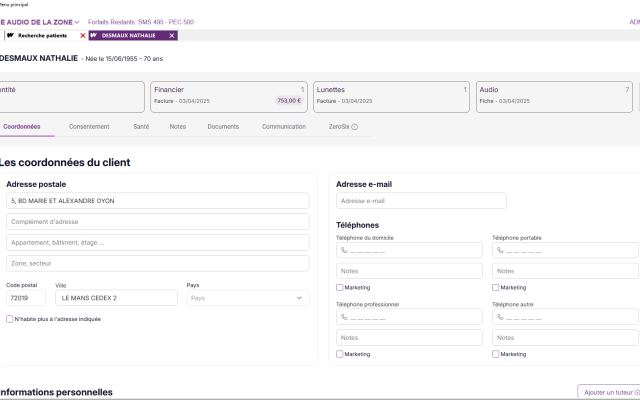Click phone icon in Téléphone du domicile
Image resolution: width=640 pixels, height=400 pixels.
point(344,251)
